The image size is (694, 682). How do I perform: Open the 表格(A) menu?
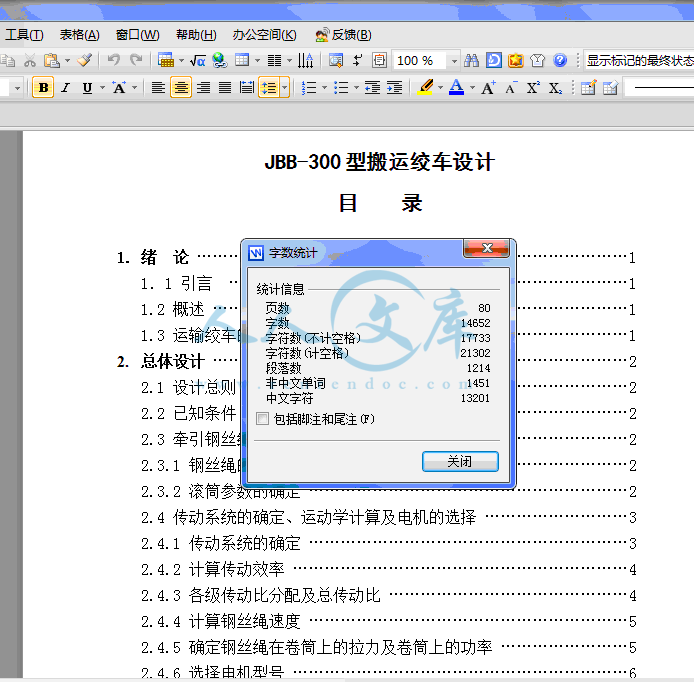coord(80,35)
